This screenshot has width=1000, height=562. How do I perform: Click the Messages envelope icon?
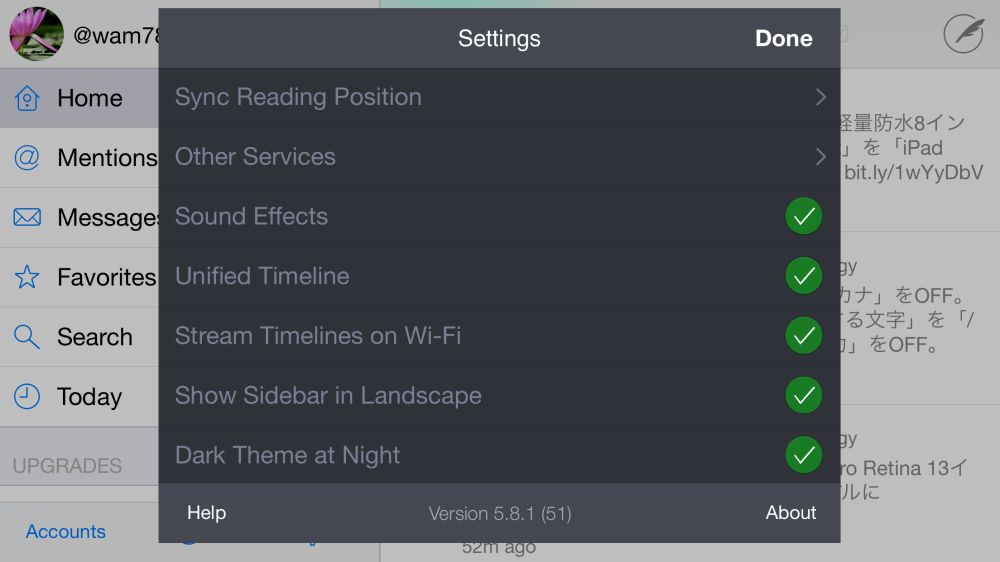pos(27,217)
